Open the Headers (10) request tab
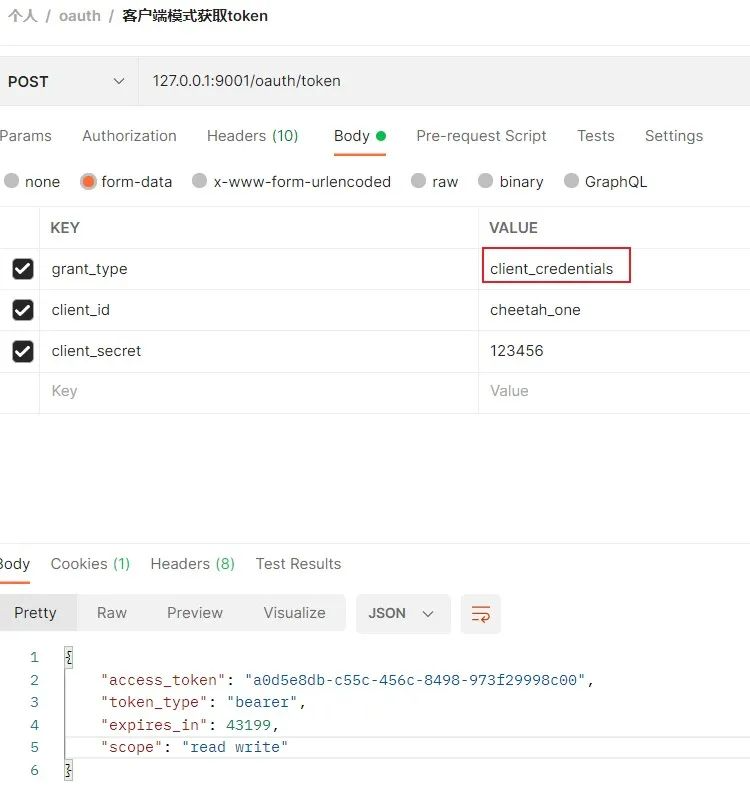Image resolution: width=750 pixels, height=791 pixels. 252,136
